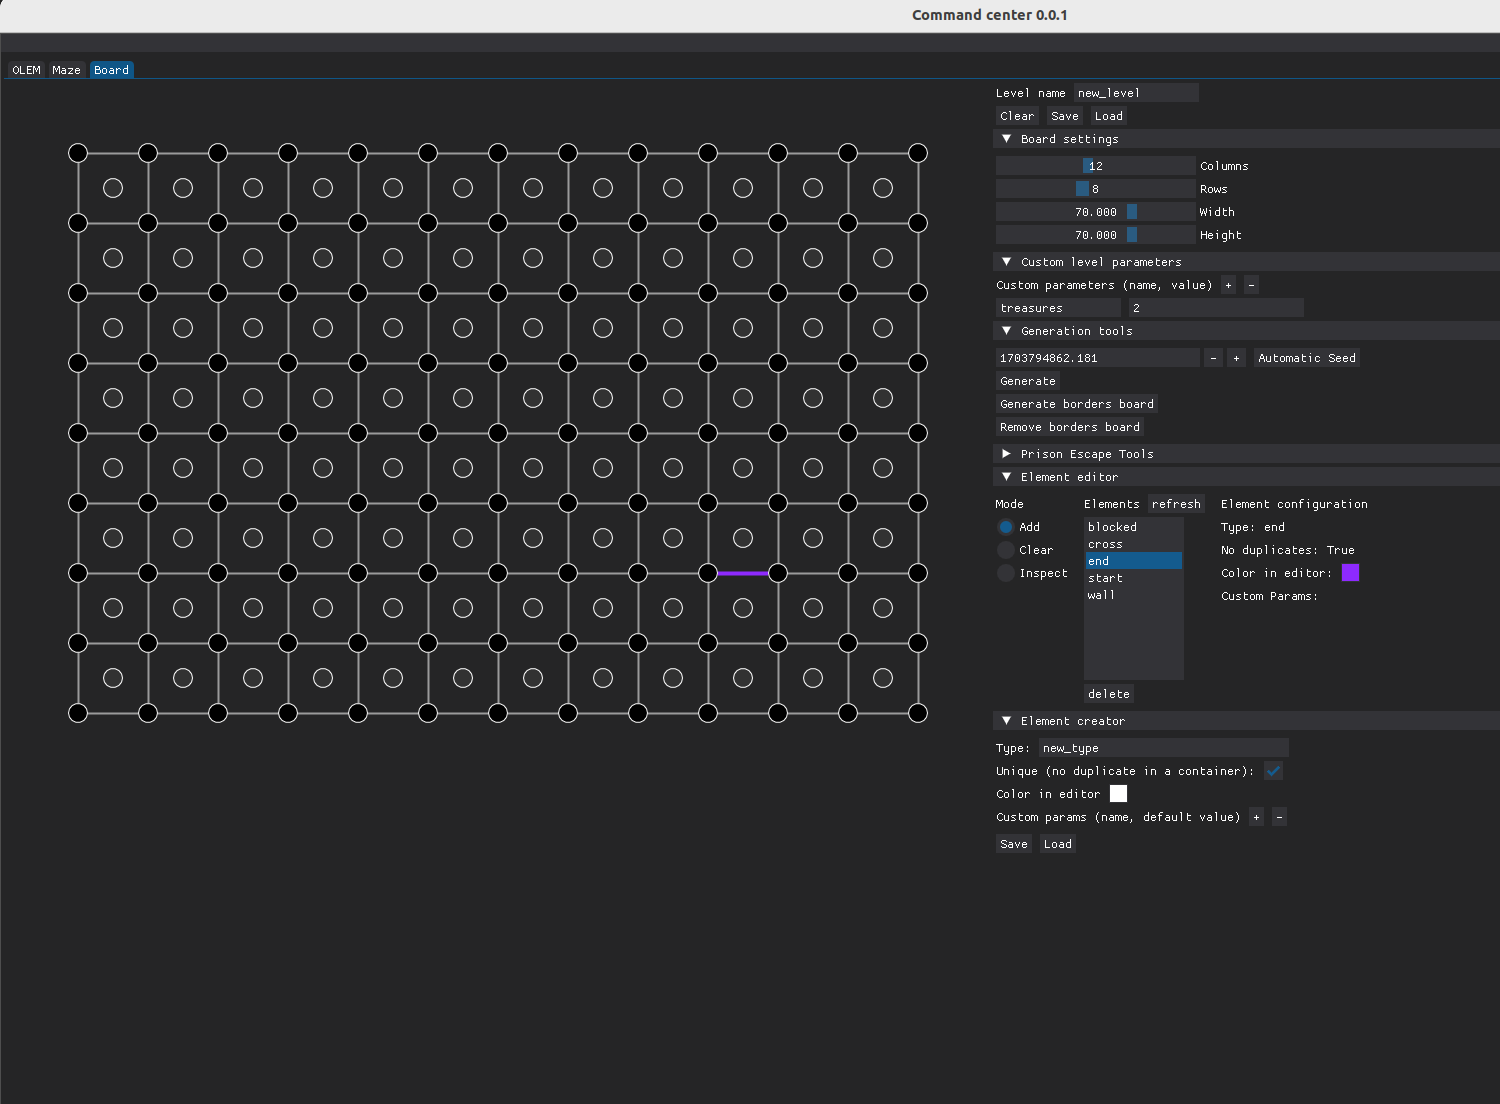Switch to the Maze tab

pos(67,70)
